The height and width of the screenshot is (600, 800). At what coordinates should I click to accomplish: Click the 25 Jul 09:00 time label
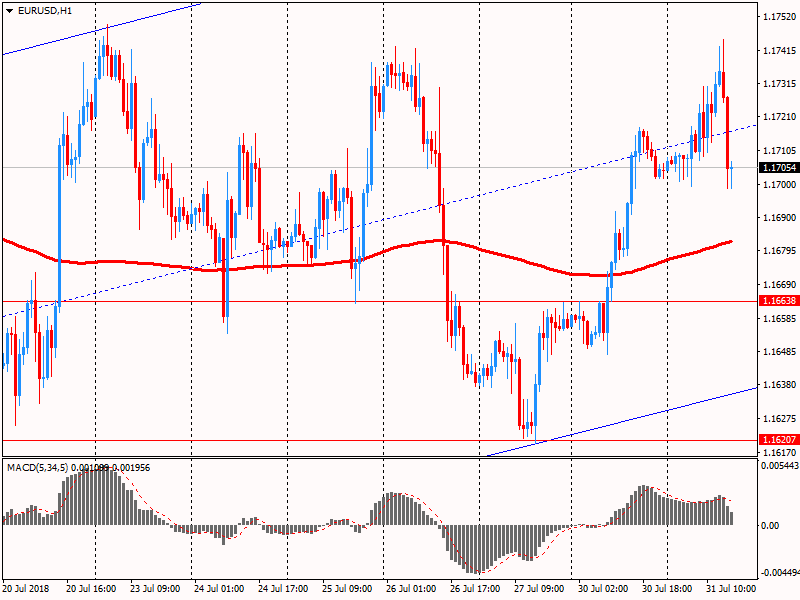click(347, 588)
